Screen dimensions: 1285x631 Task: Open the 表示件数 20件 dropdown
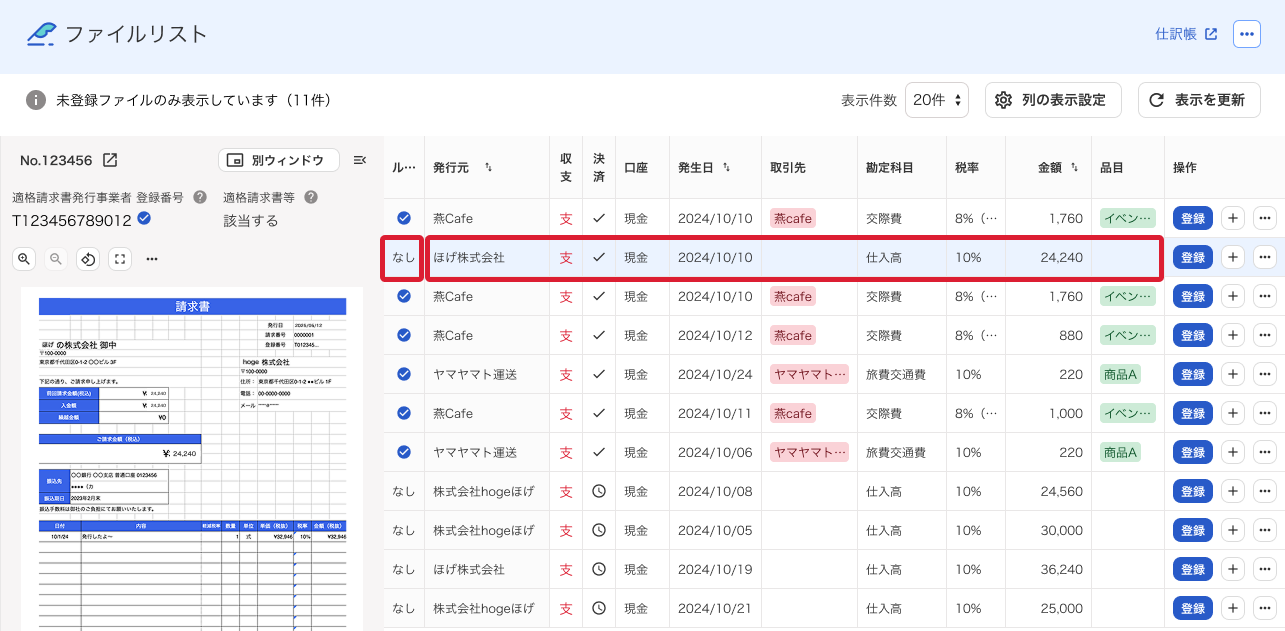tap(937, 100)
